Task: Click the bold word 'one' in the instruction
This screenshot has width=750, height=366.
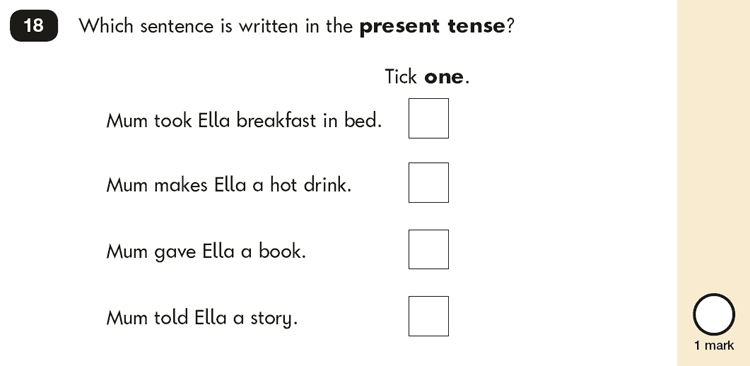Action: tap(444, 77)
